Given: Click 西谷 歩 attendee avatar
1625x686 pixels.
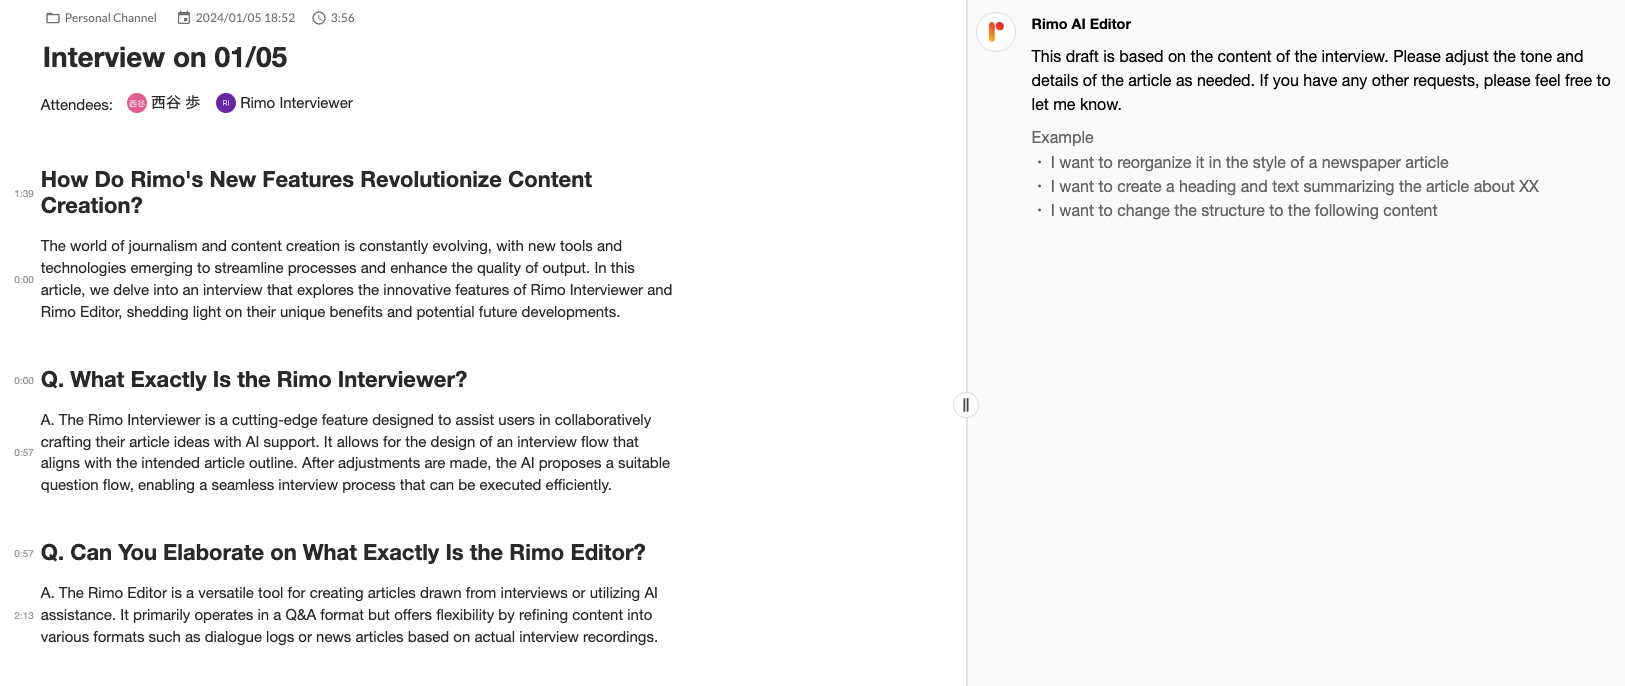Looking at the screenshot, I should coord(137,103).
